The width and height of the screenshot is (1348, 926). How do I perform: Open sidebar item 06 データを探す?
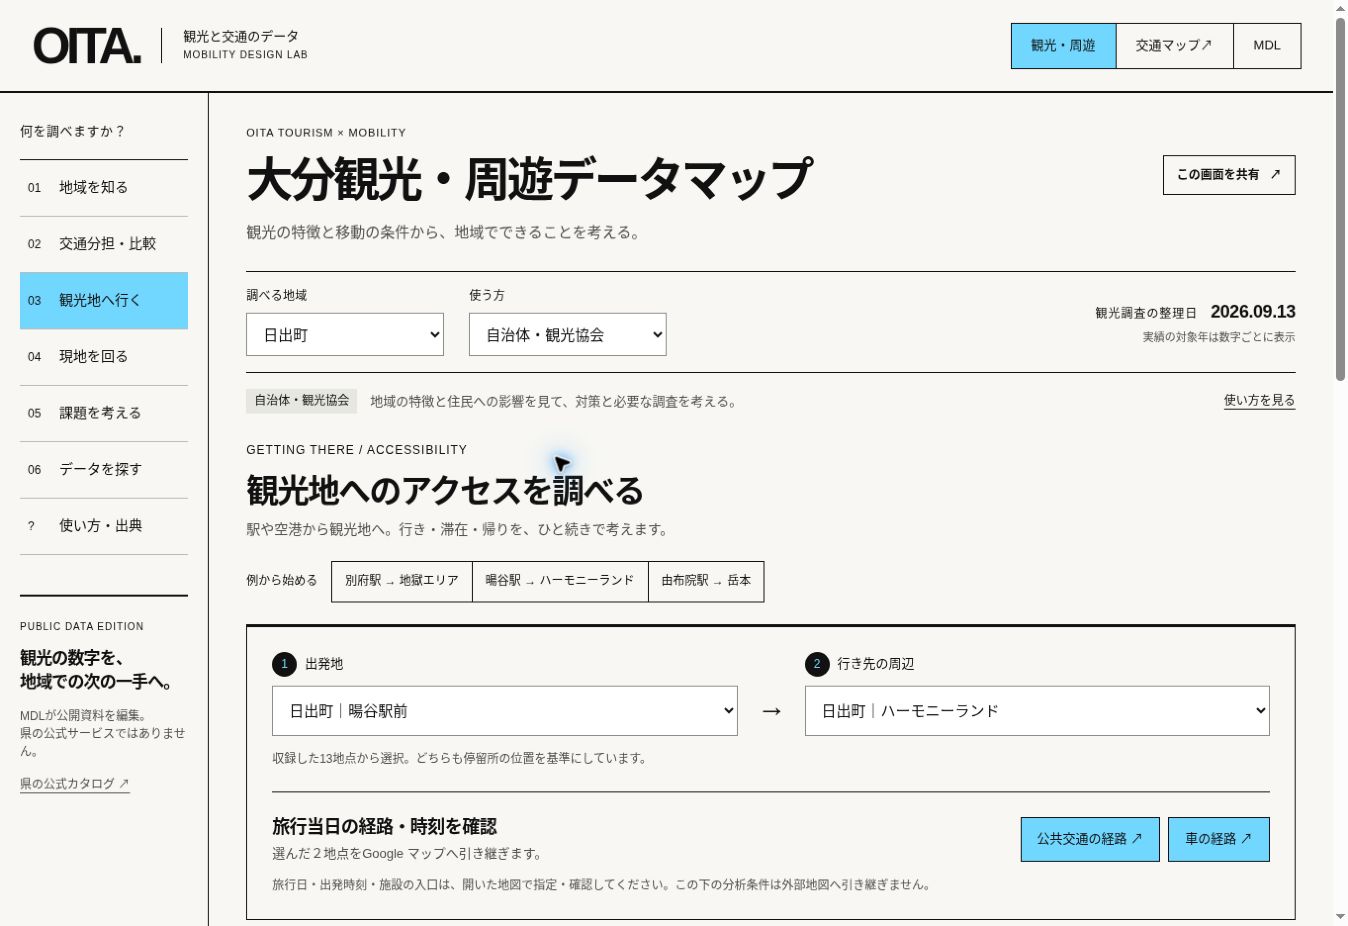pos(104,470)
